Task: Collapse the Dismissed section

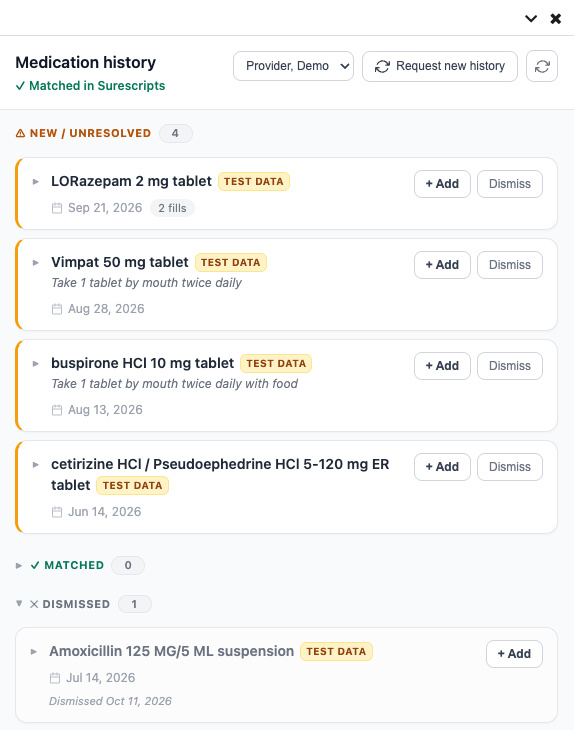Action: click(19, 604)
